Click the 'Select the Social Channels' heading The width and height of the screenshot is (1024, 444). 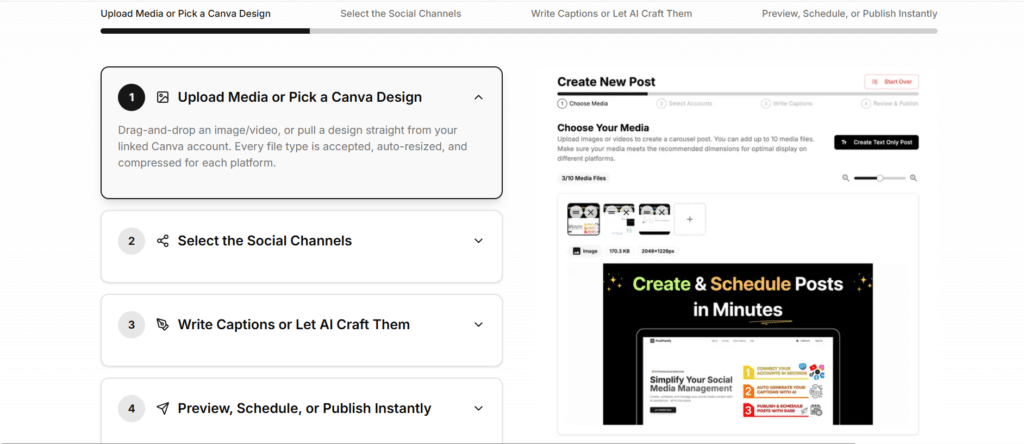(264, 241)
